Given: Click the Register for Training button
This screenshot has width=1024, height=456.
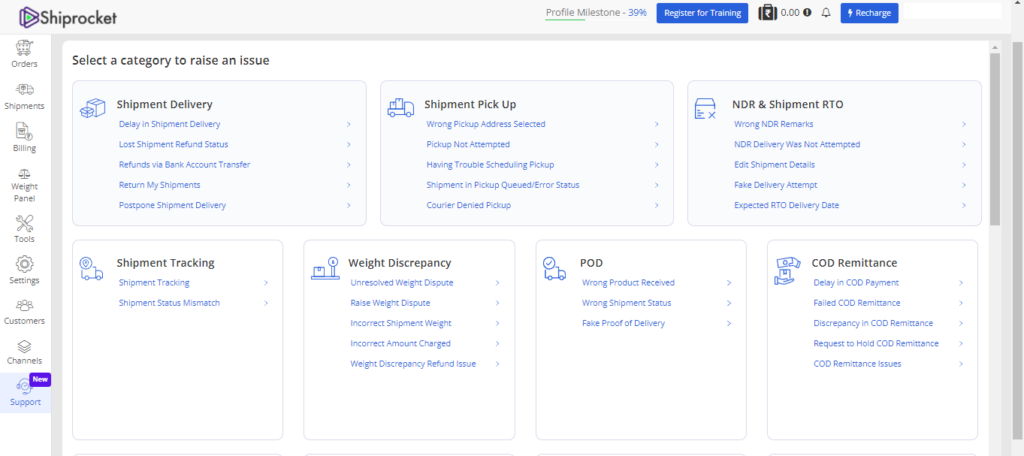Looking at the screenshot, I should (x=702, y=12).
